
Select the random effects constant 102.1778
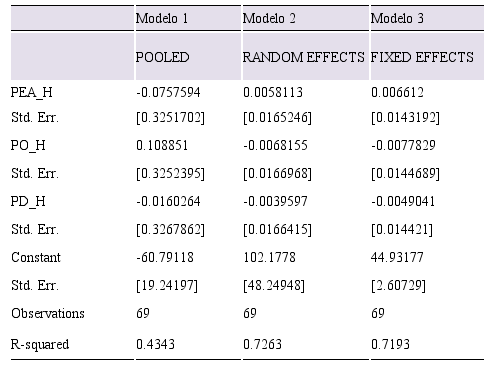pyautogui.click(x=269, y=257)
